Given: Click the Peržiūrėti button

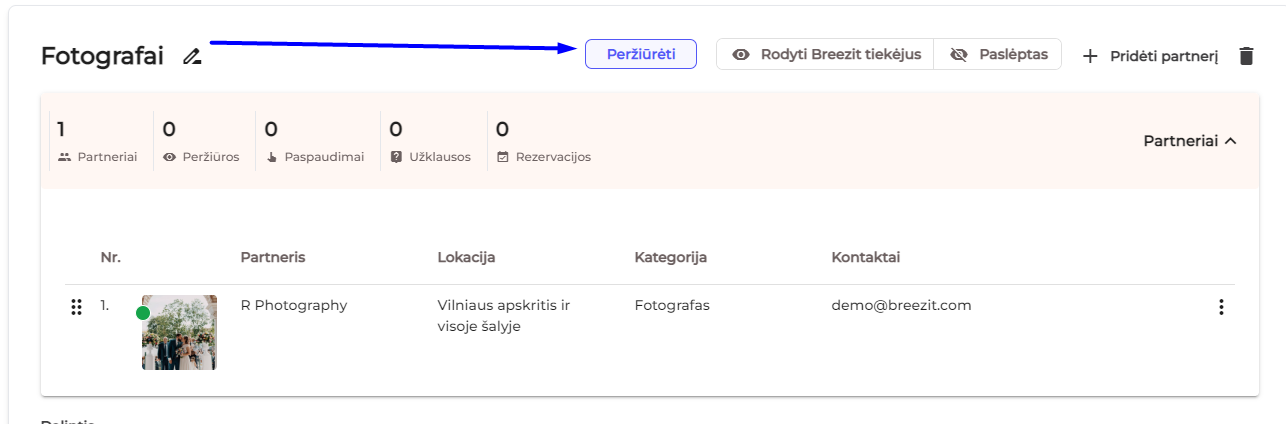Looking at the screenshot, I should pyautogui.click(x=640, y=54).
